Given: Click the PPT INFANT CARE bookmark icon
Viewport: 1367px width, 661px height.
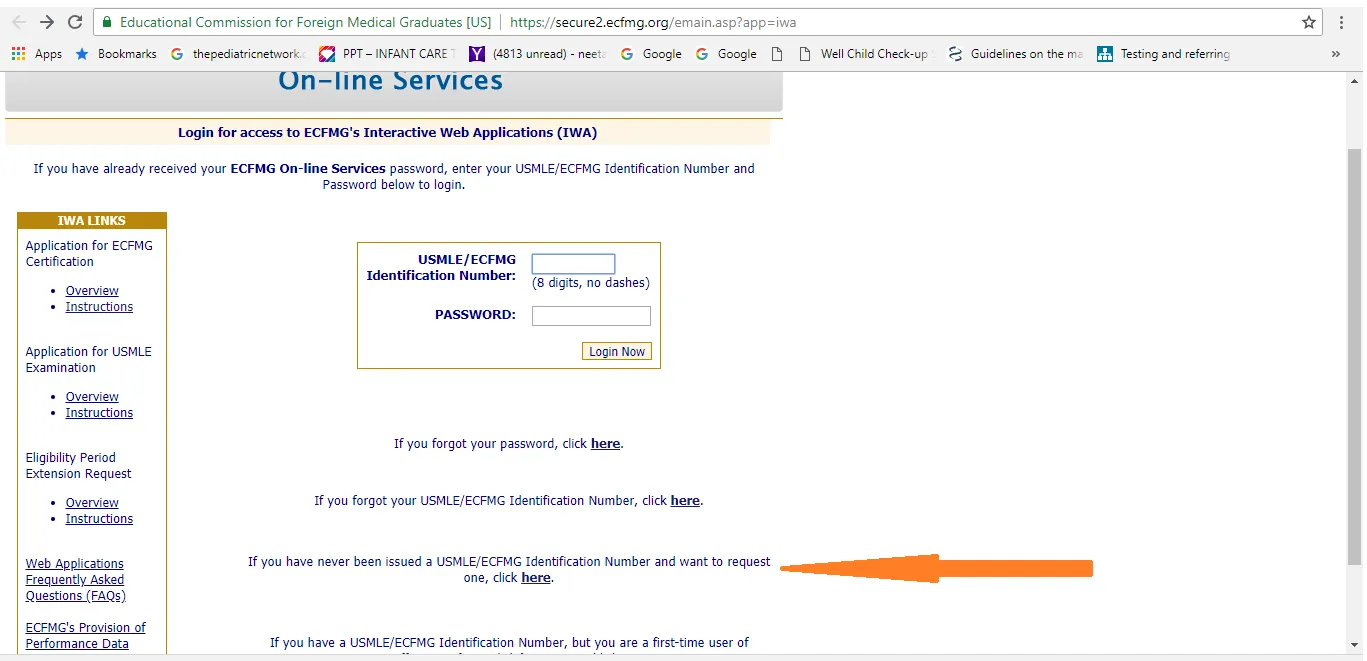Looking at the screenshot, I should click(327, 53).
